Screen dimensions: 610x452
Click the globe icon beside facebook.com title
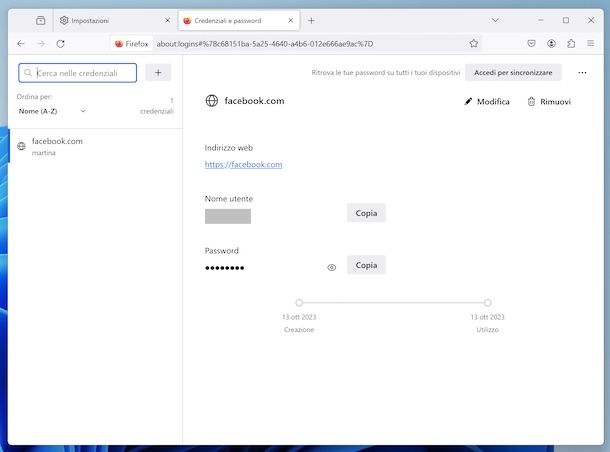pos(212,101)
